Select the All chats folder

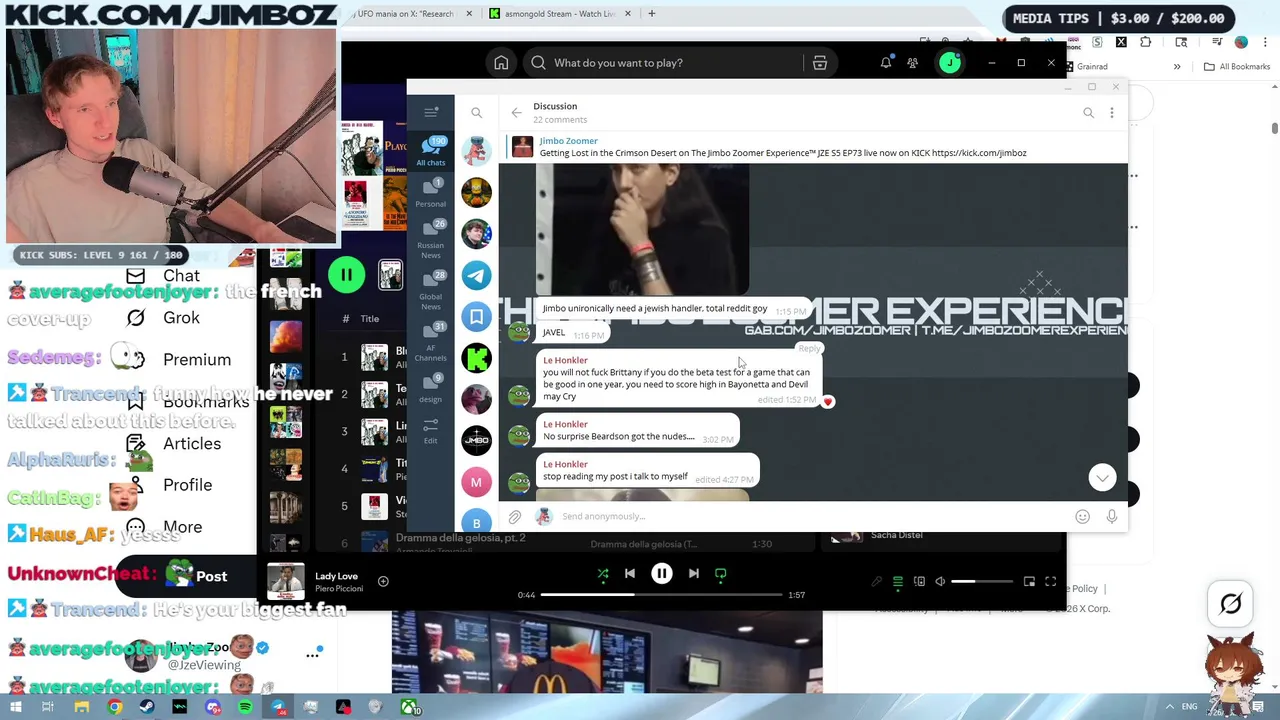[x=431, y=152]
